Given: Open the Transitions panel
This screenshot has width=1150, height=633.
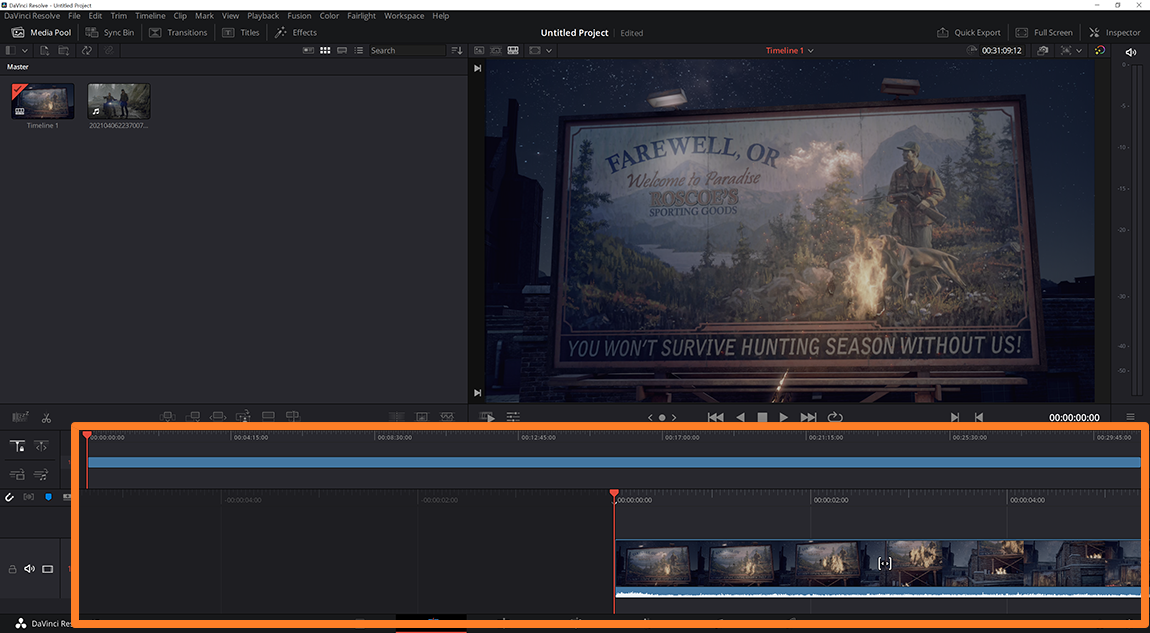Looking at the screenshot, I should [x=178, y=32].
